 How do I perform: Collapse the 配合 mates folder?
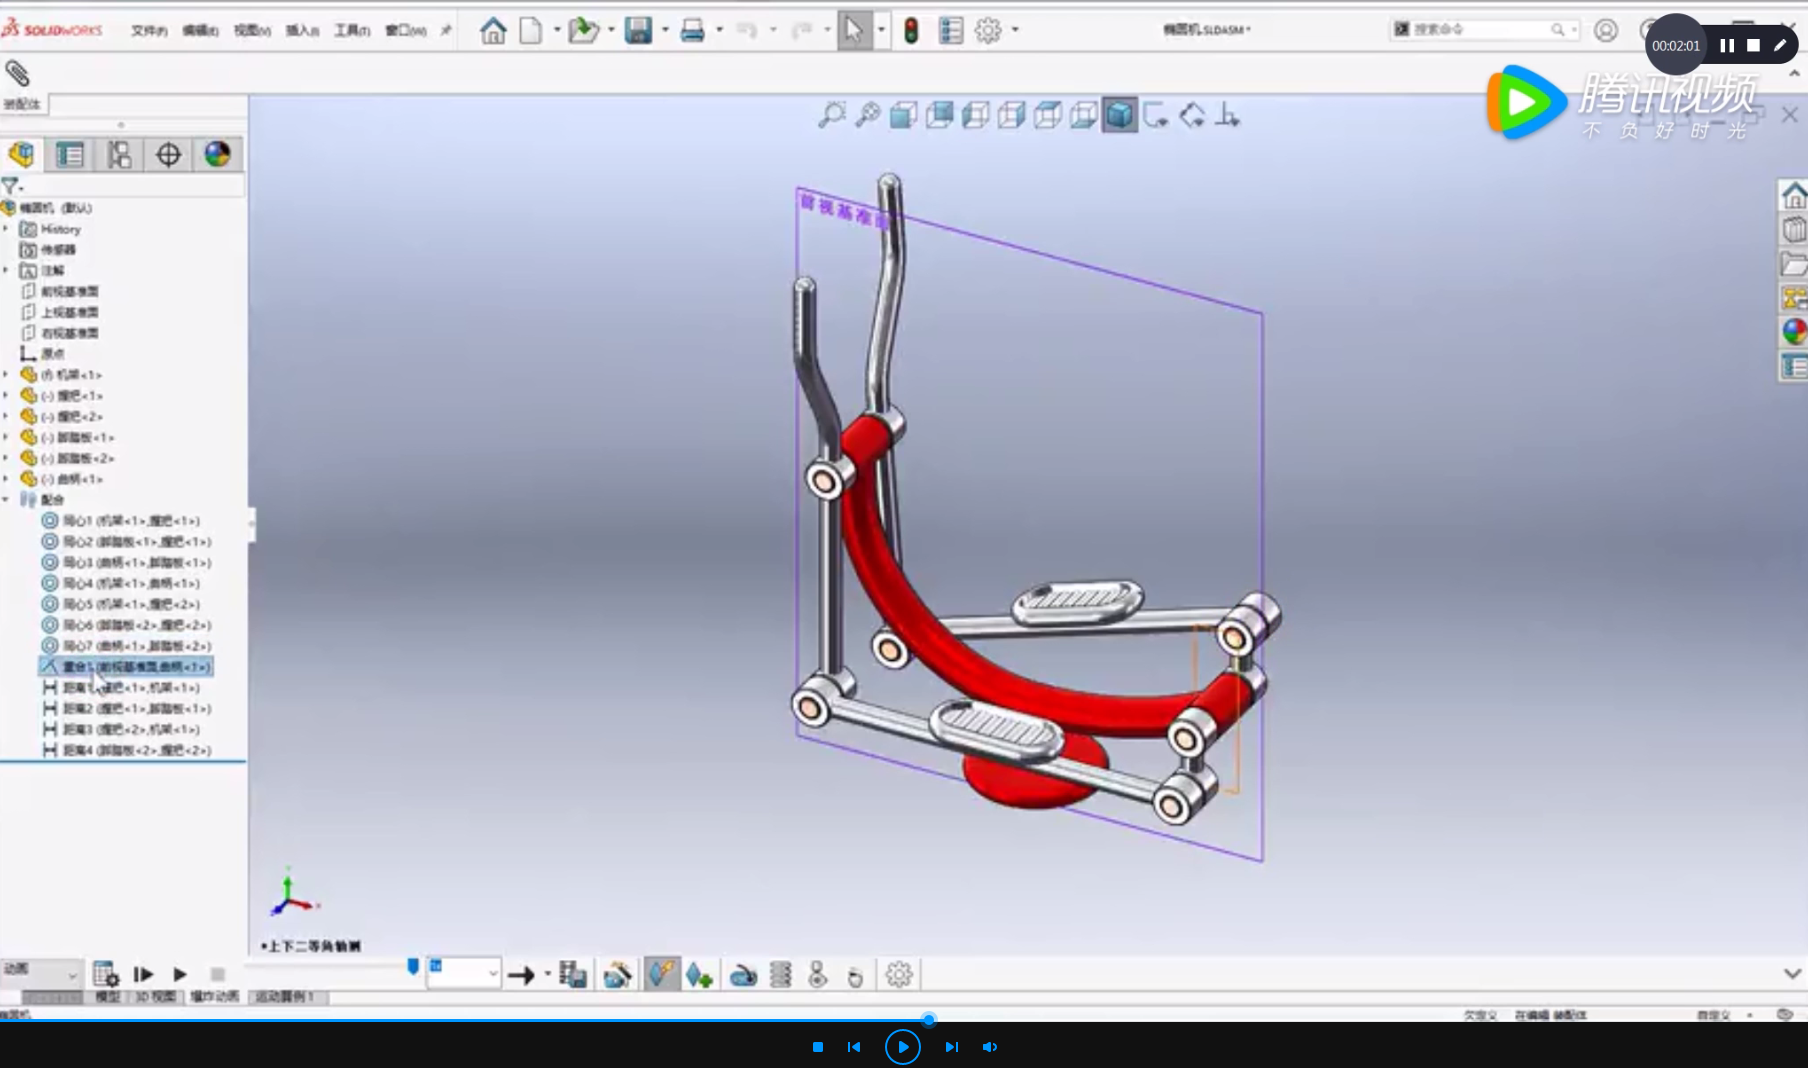pyautogui.click(x=6, y=500)
